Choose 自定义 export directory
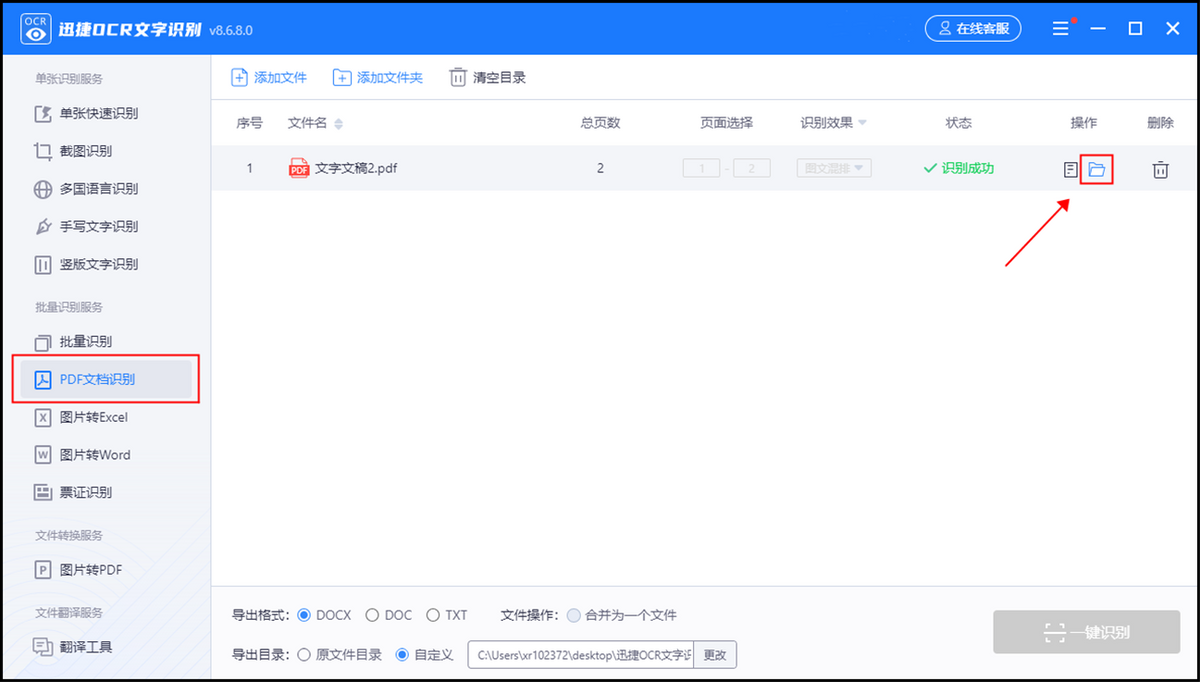This screenshot has height=682, width=1200. click(x=425, y=655)
